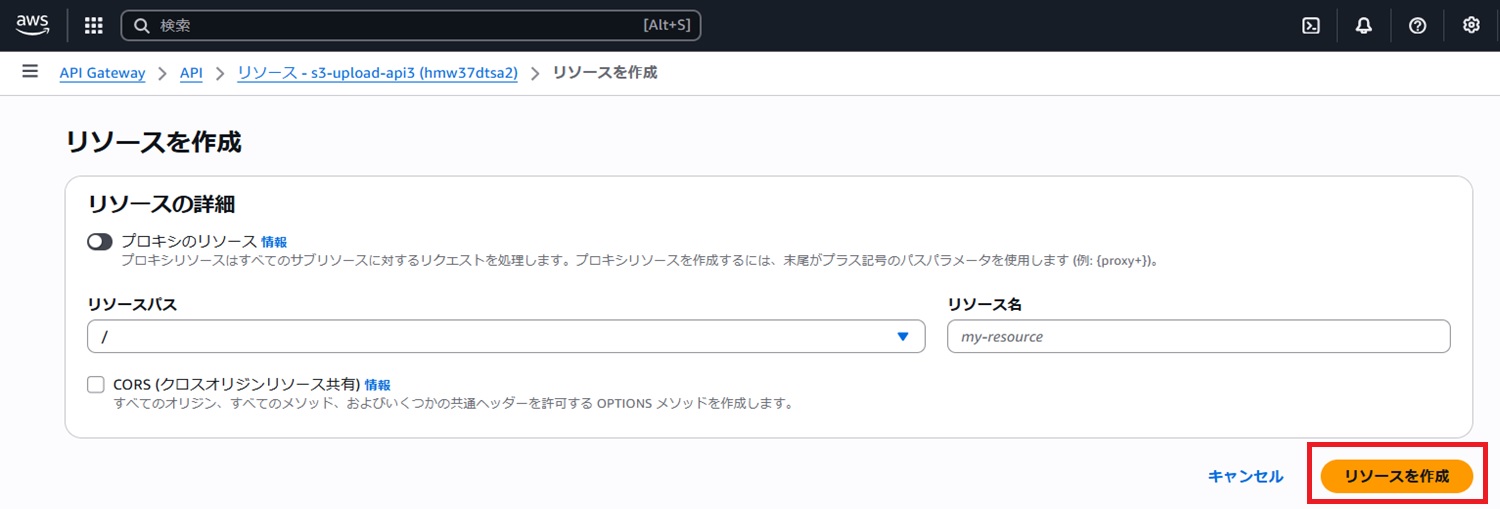This screenshot has height=509, width=1500.
Task: Open the help question mark icon
Action: click(x=1417, y=26)
